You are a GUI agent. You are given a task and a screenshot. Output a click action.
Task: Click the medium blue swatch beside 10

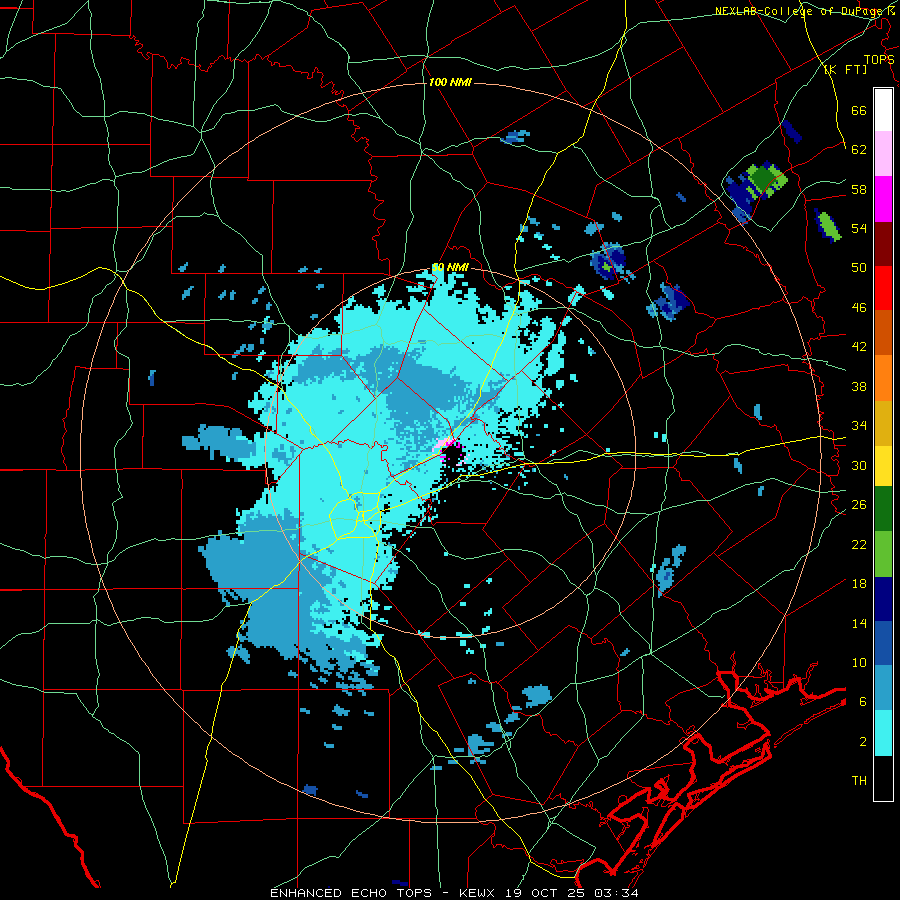(x=883, y=643)
